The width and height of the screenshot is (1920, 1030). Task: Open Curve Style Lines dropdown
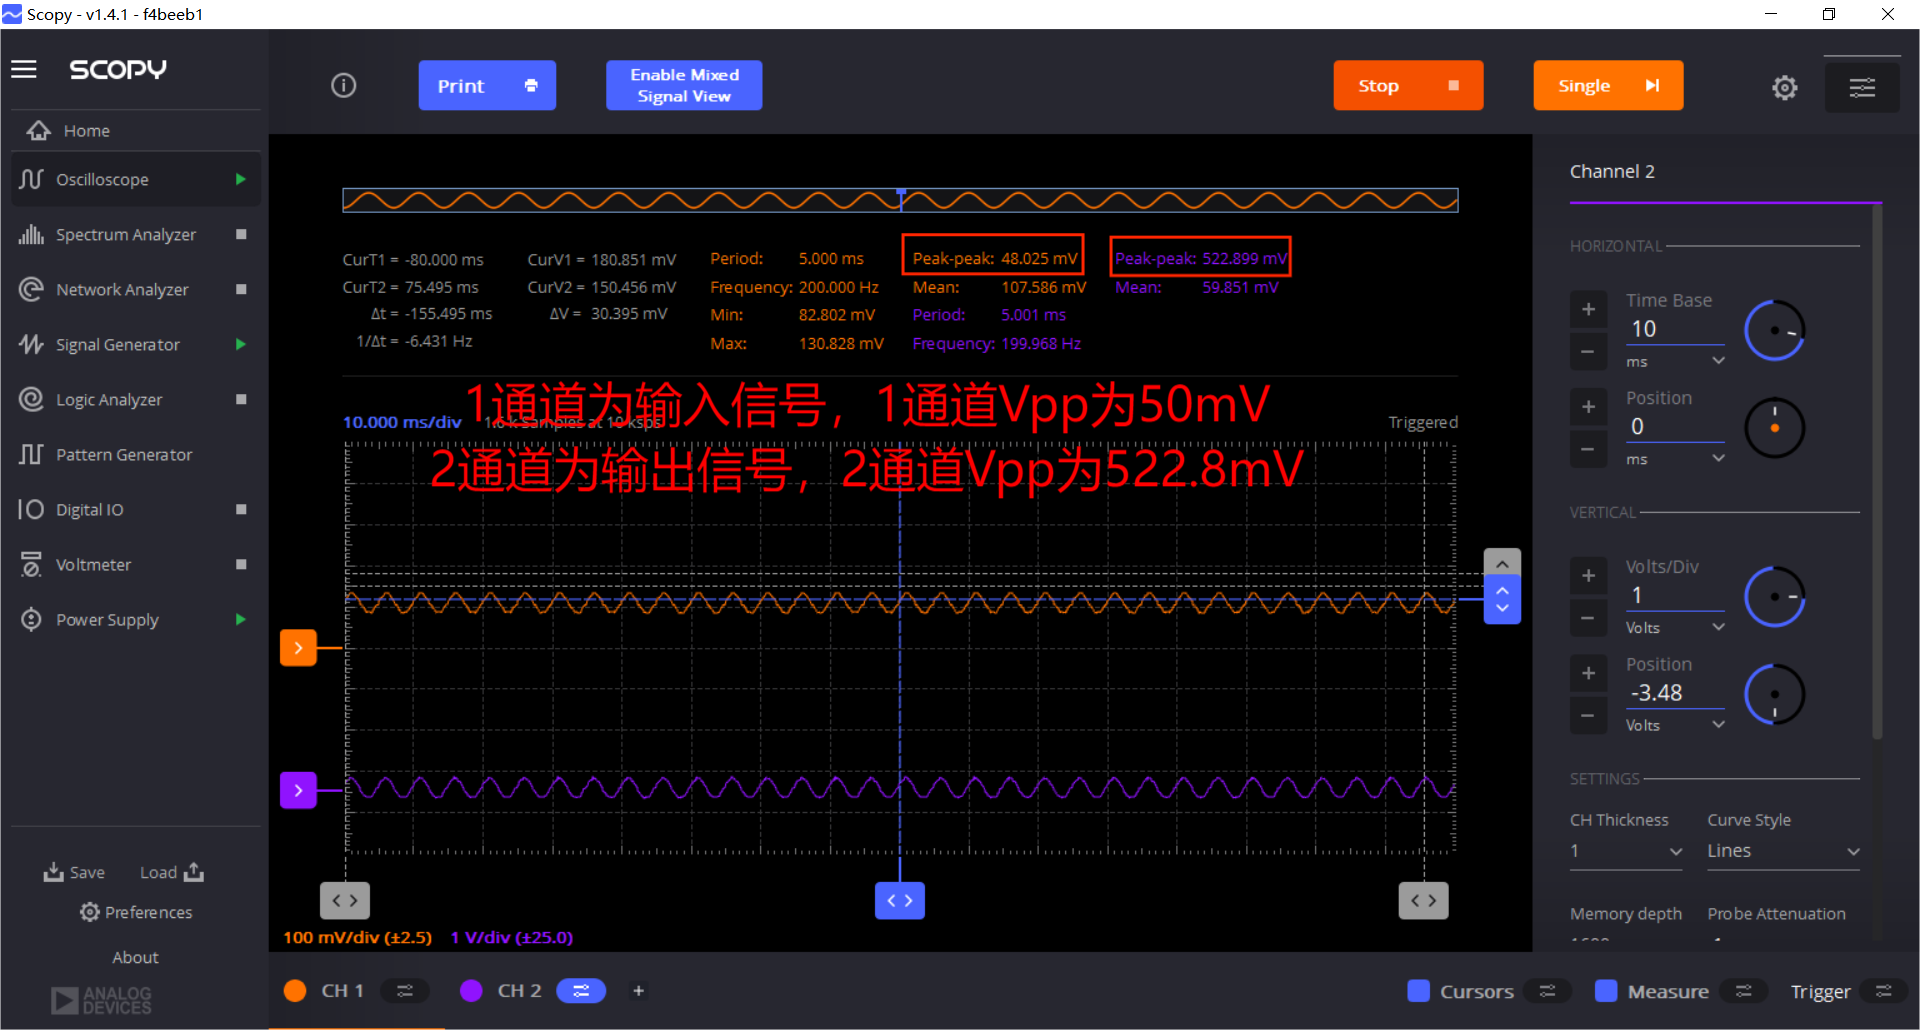coord(1783,851)
